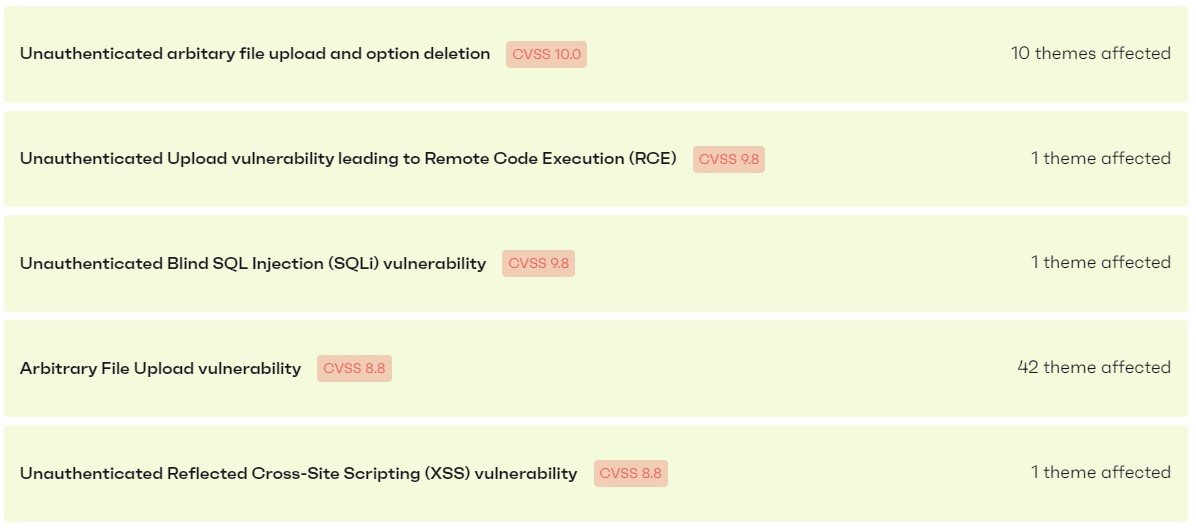The width and height of the screenshot is (1196, 529).
Task: Click the "10 themes affected" count
Action: [x=1090, y=54]
